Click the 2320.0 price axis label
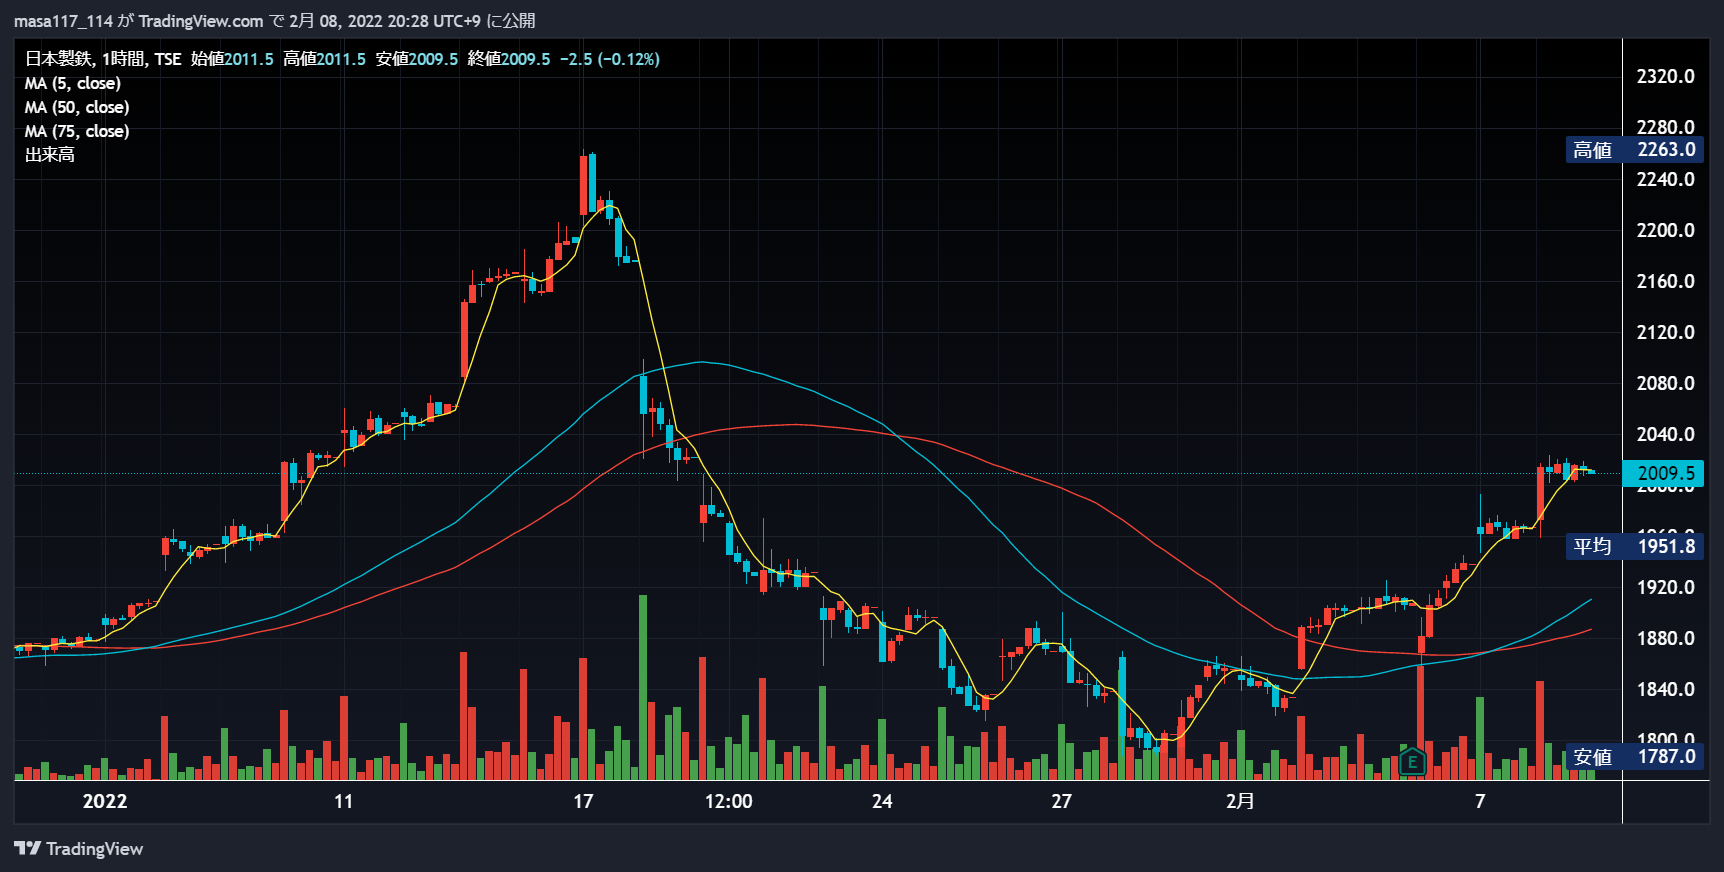Screen dimensions: 1724x872 (1665, 77)
